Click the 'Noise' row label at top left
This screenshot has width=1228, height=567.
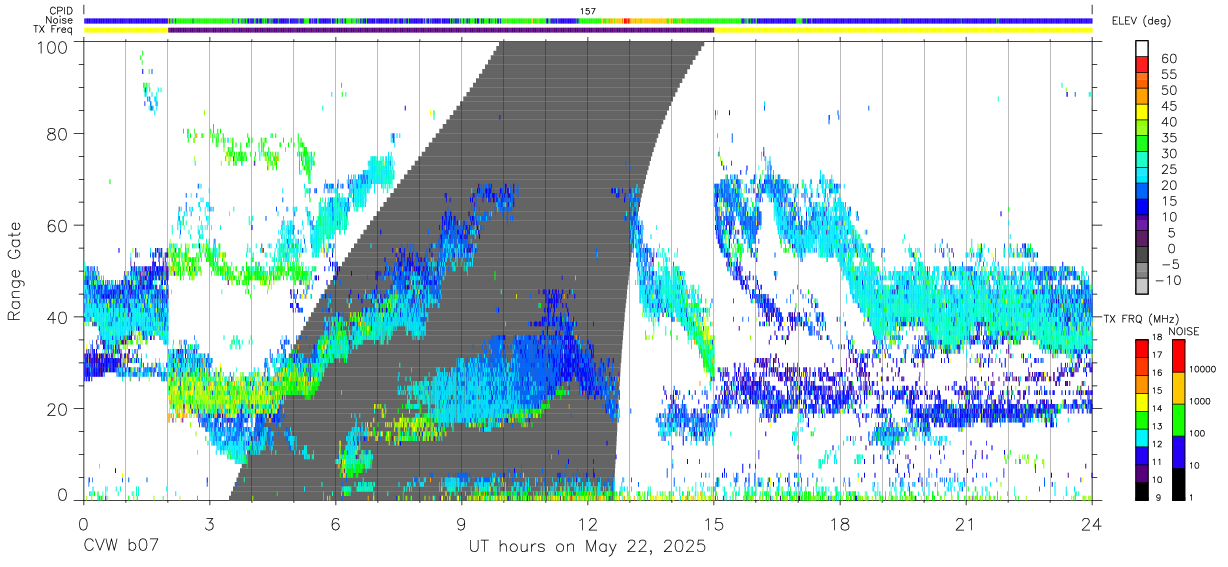[x=60, y=20]
